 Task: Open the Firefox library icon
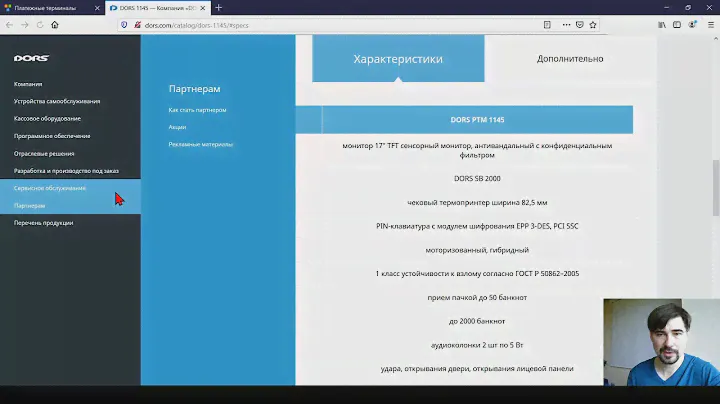pyautogui.click(x=661, y=24)
